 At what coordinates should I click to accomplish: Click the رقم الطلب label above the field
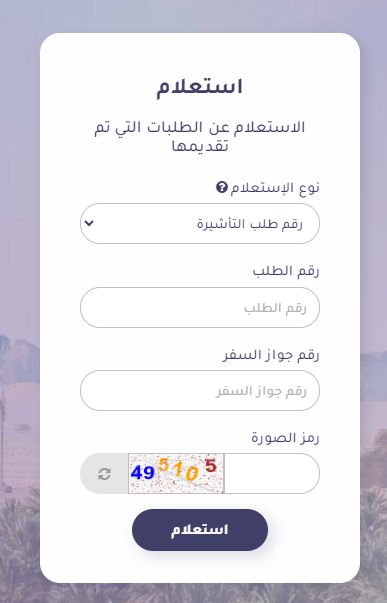(286, 270)
